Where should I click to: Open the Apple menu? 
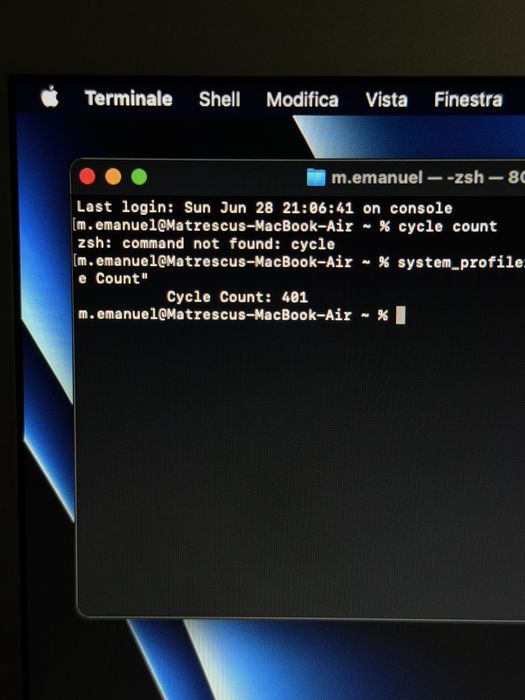pos(50,96)
